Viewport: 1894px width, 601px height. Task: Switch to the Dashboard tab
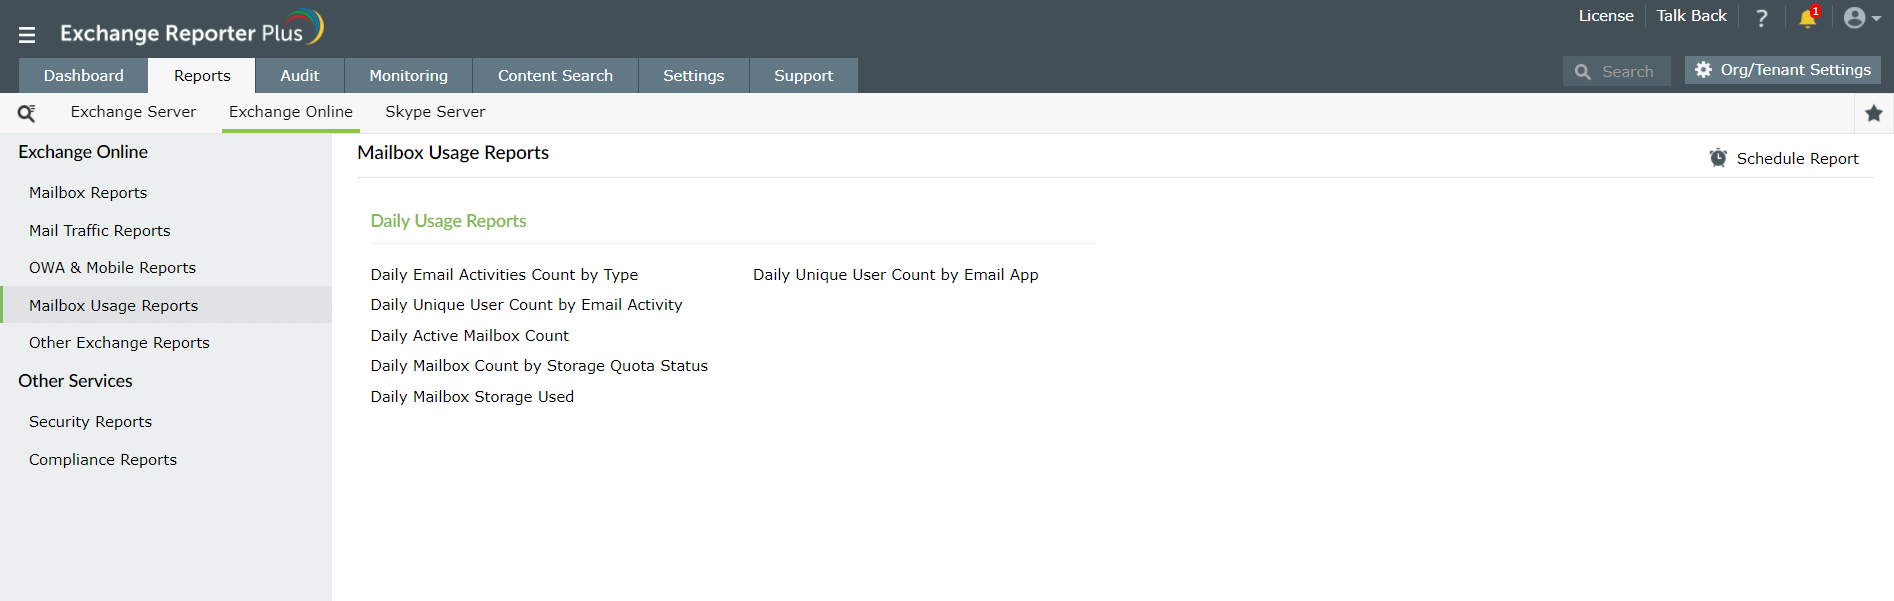coord(84,76)
